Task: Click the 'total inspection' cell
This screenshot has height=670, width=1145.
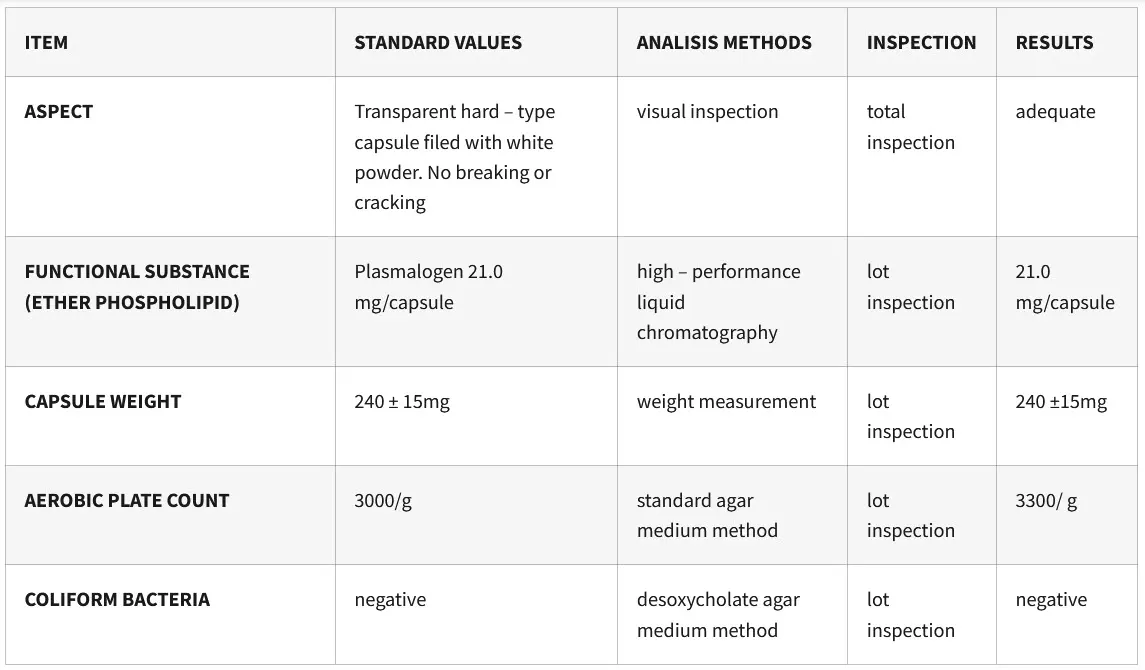Action: click(910, 127)
